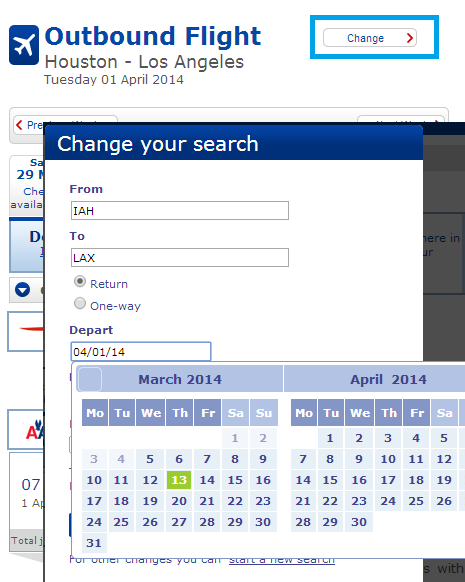Pick April 30 in the calendar
Screen dimensions: 465x582
point(359,522)
